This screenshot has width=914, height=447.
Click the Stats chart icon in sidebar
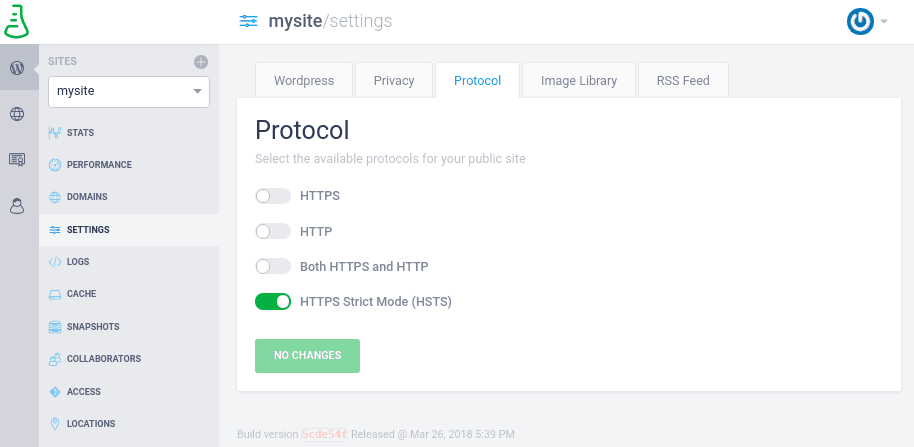pos(55,133)
